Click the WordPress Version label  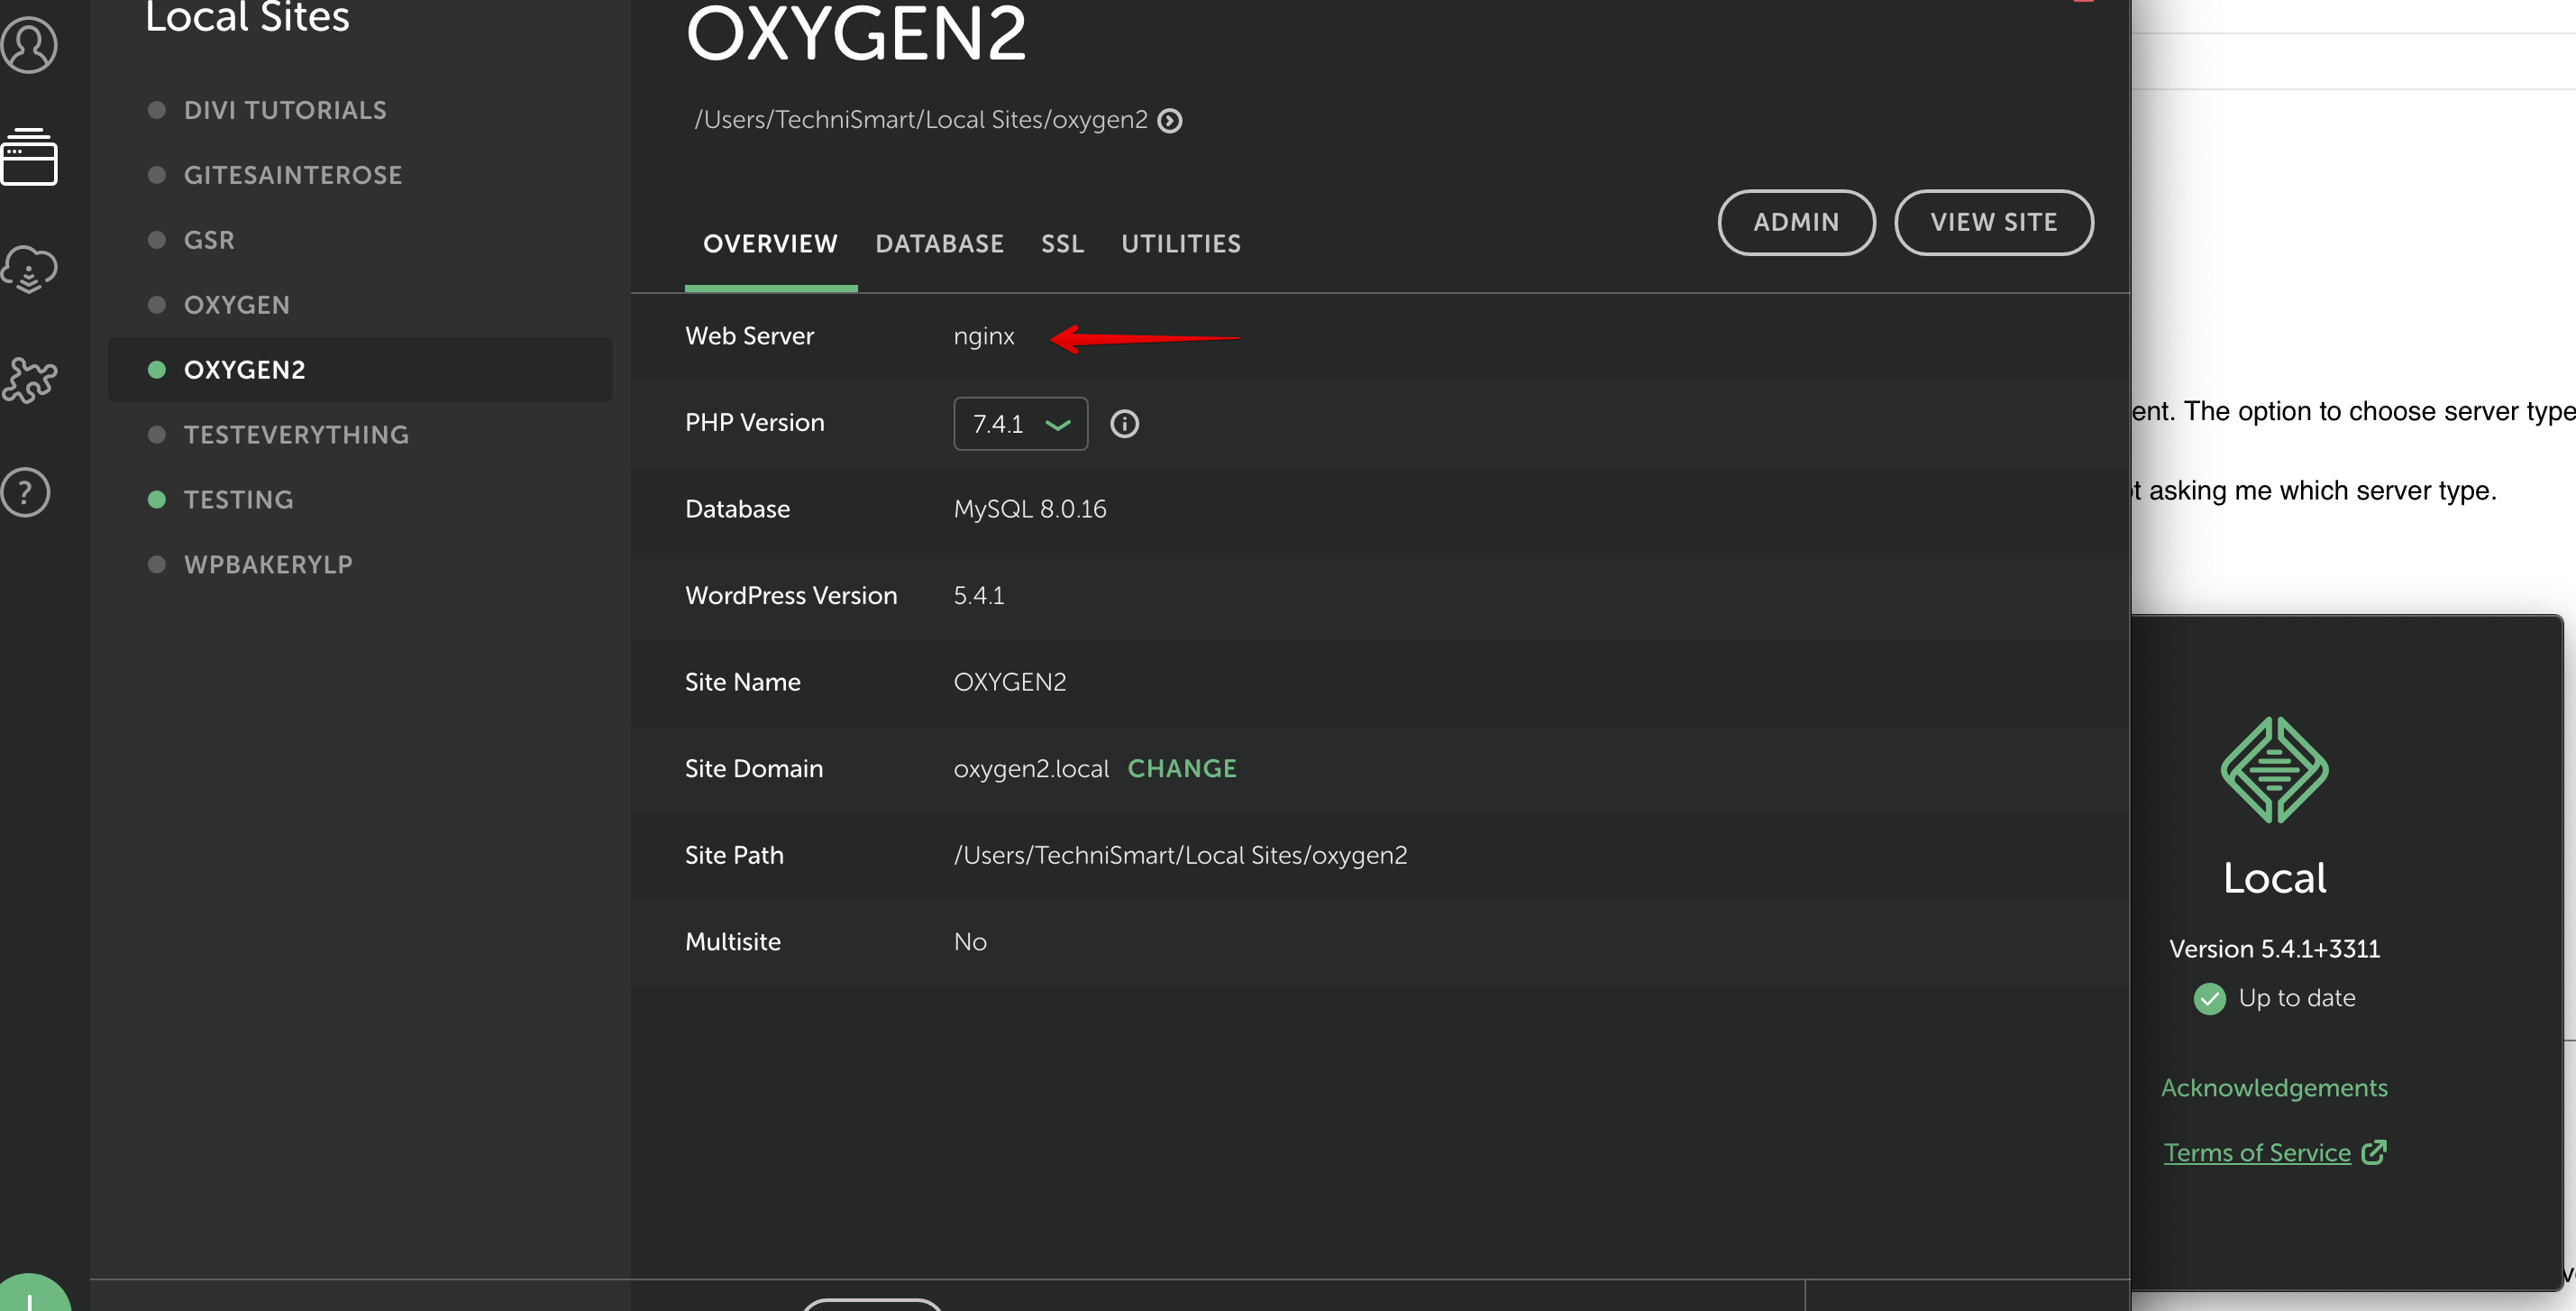click(x=791, y=596)
